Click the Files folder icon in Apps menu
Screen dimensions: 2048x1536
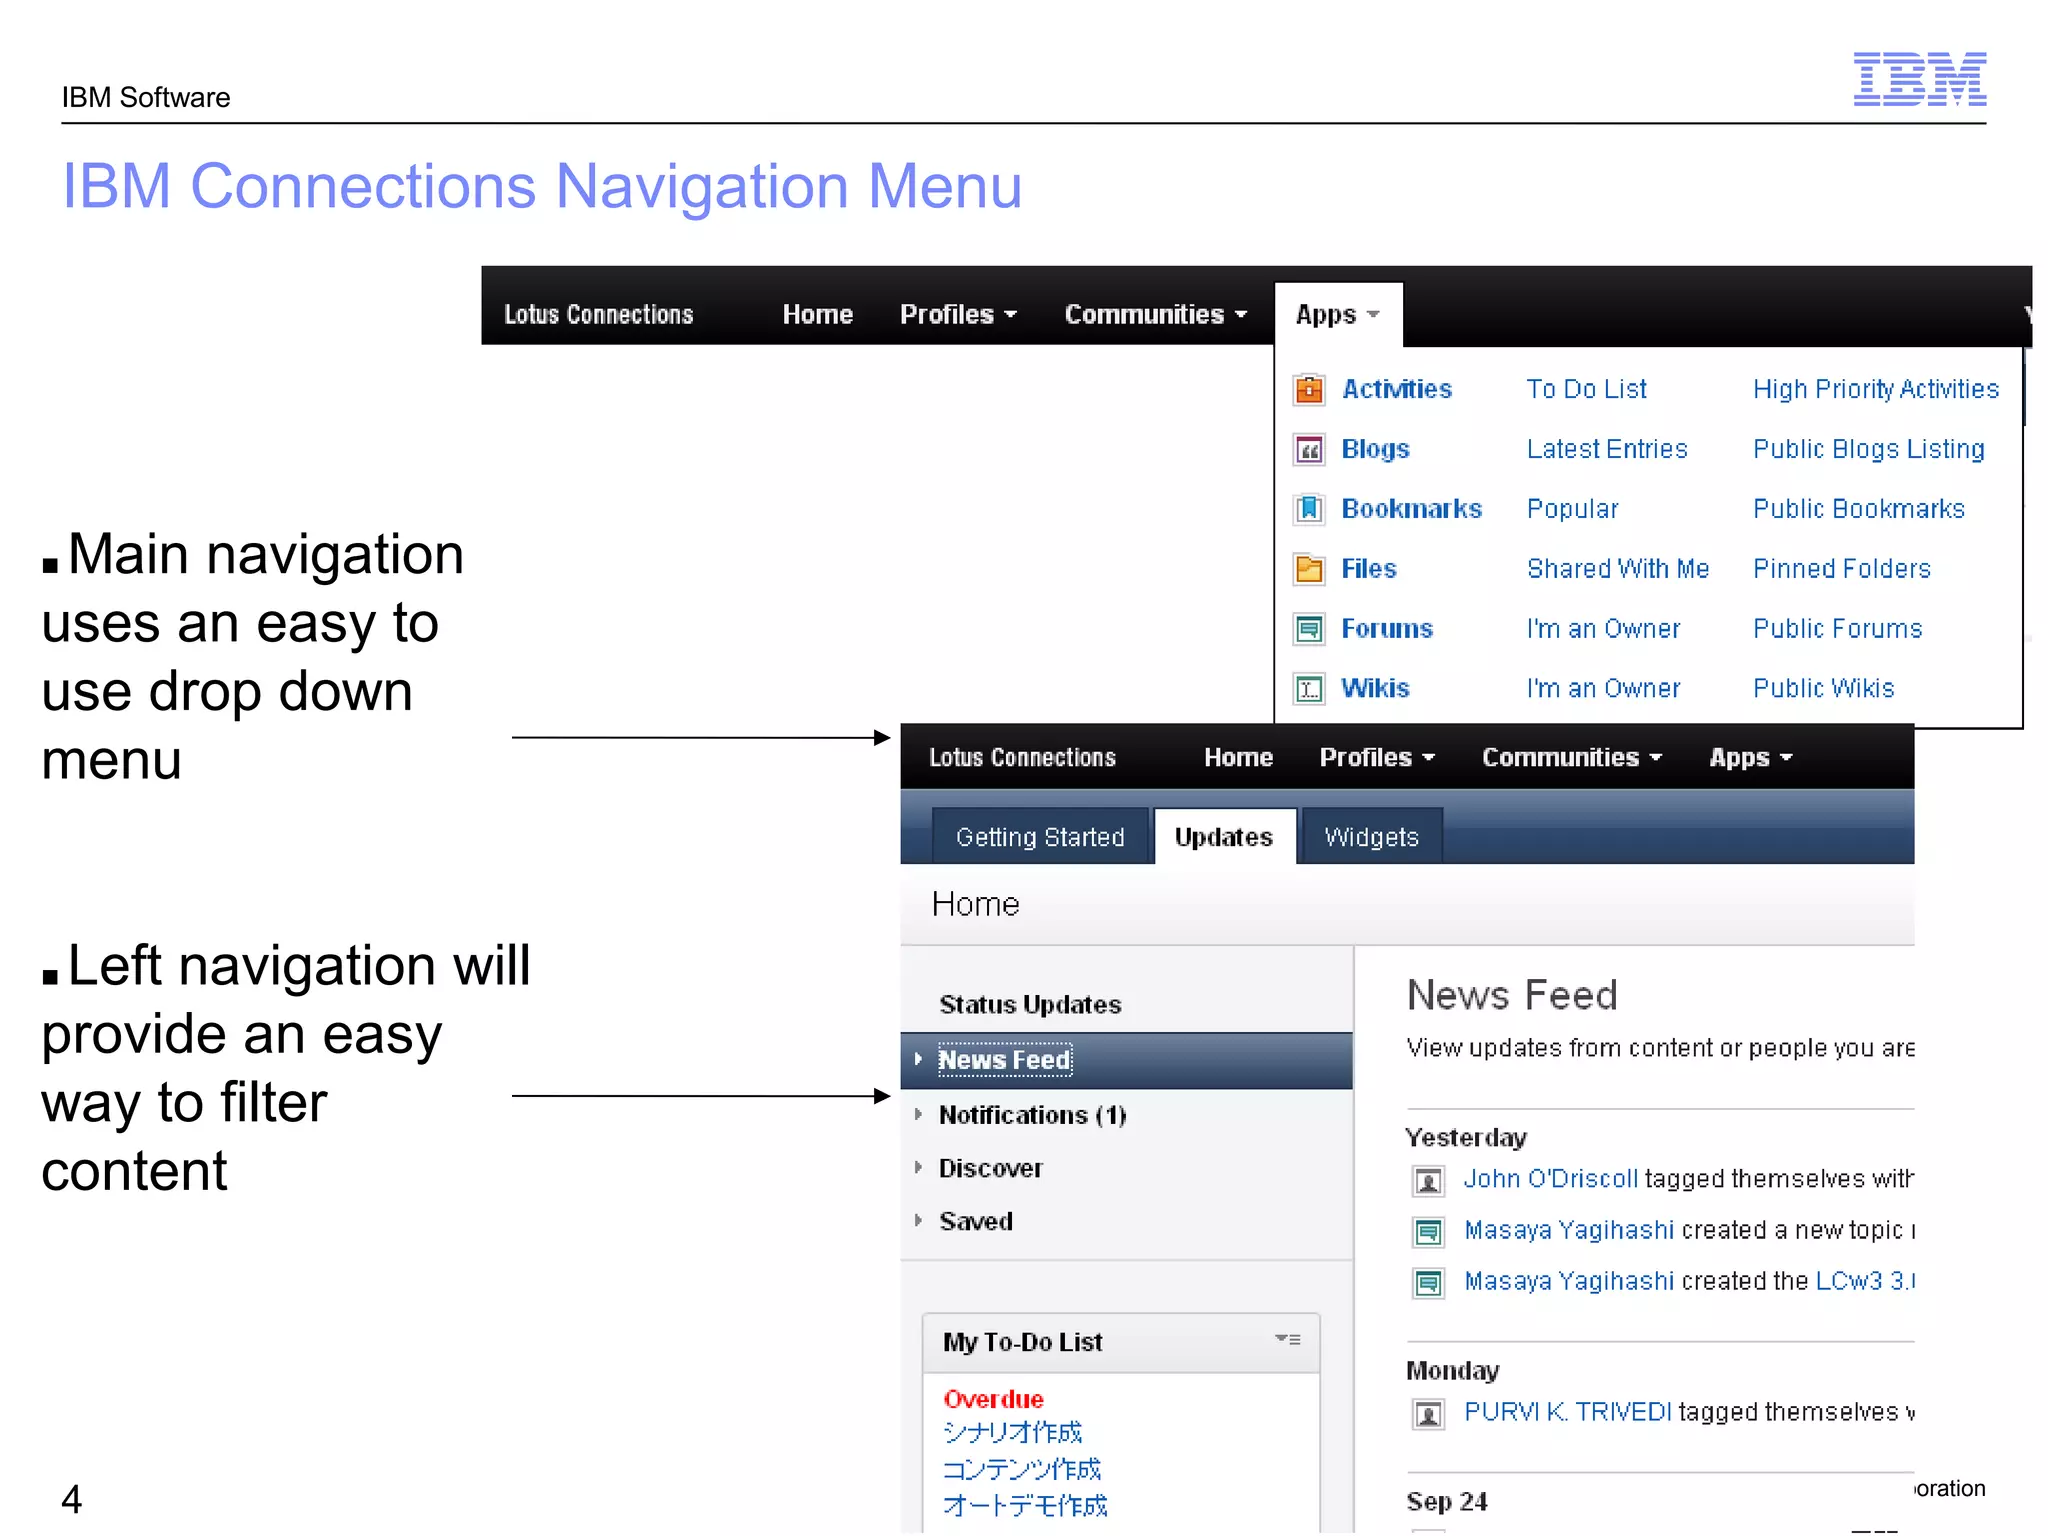tap(1309, 569)
